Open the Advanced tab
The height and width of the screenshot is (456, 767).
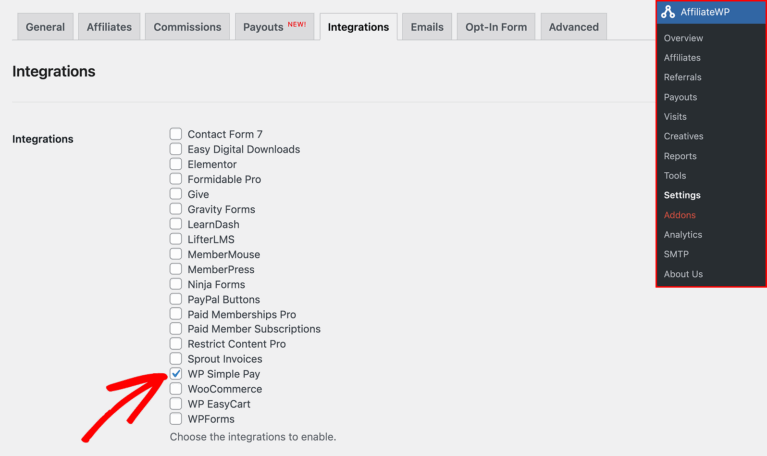574,27
